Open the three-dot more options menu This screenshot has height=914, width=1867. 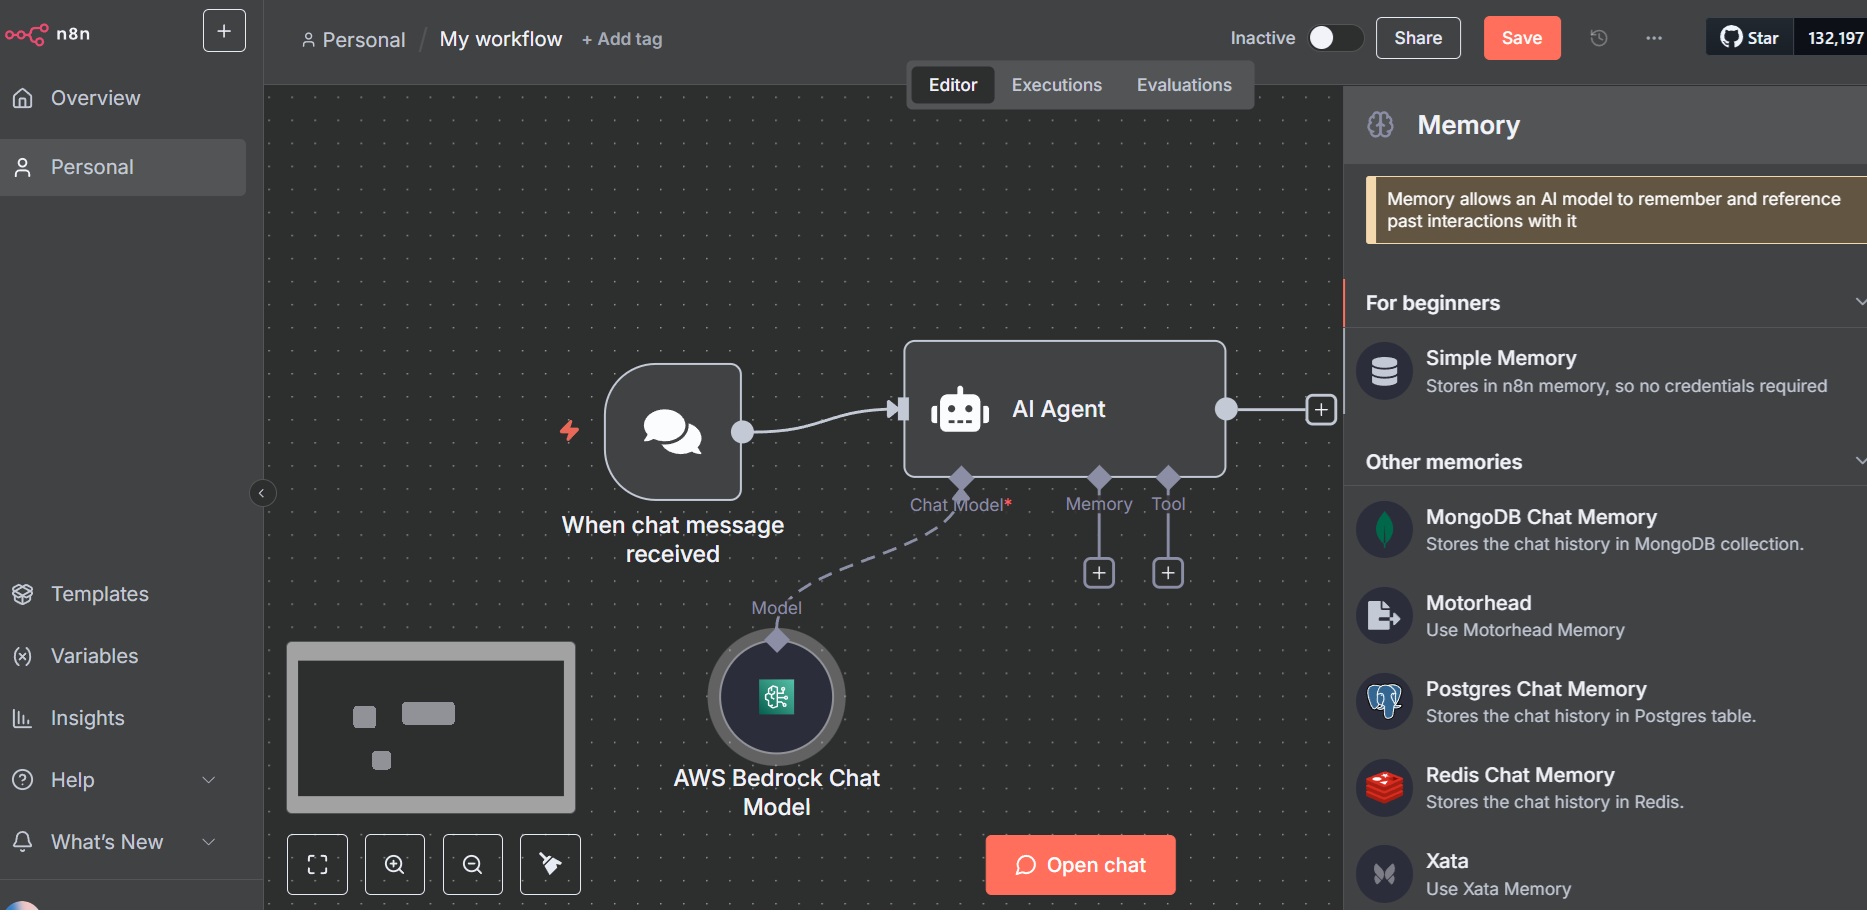(1654, 38)
